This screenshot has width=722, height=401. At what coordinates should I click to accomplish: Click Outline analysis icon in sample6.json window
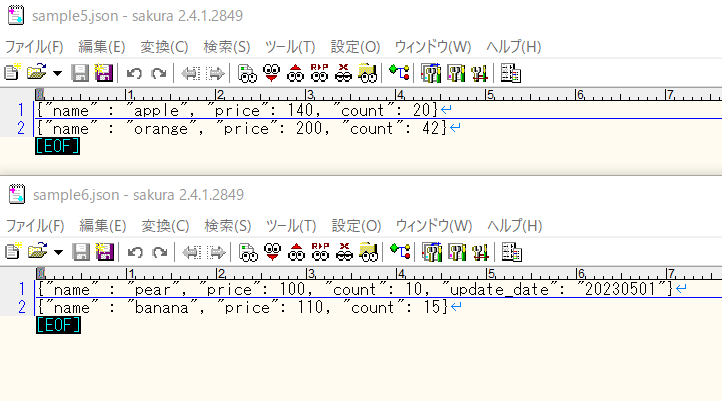tap(401, 252)
